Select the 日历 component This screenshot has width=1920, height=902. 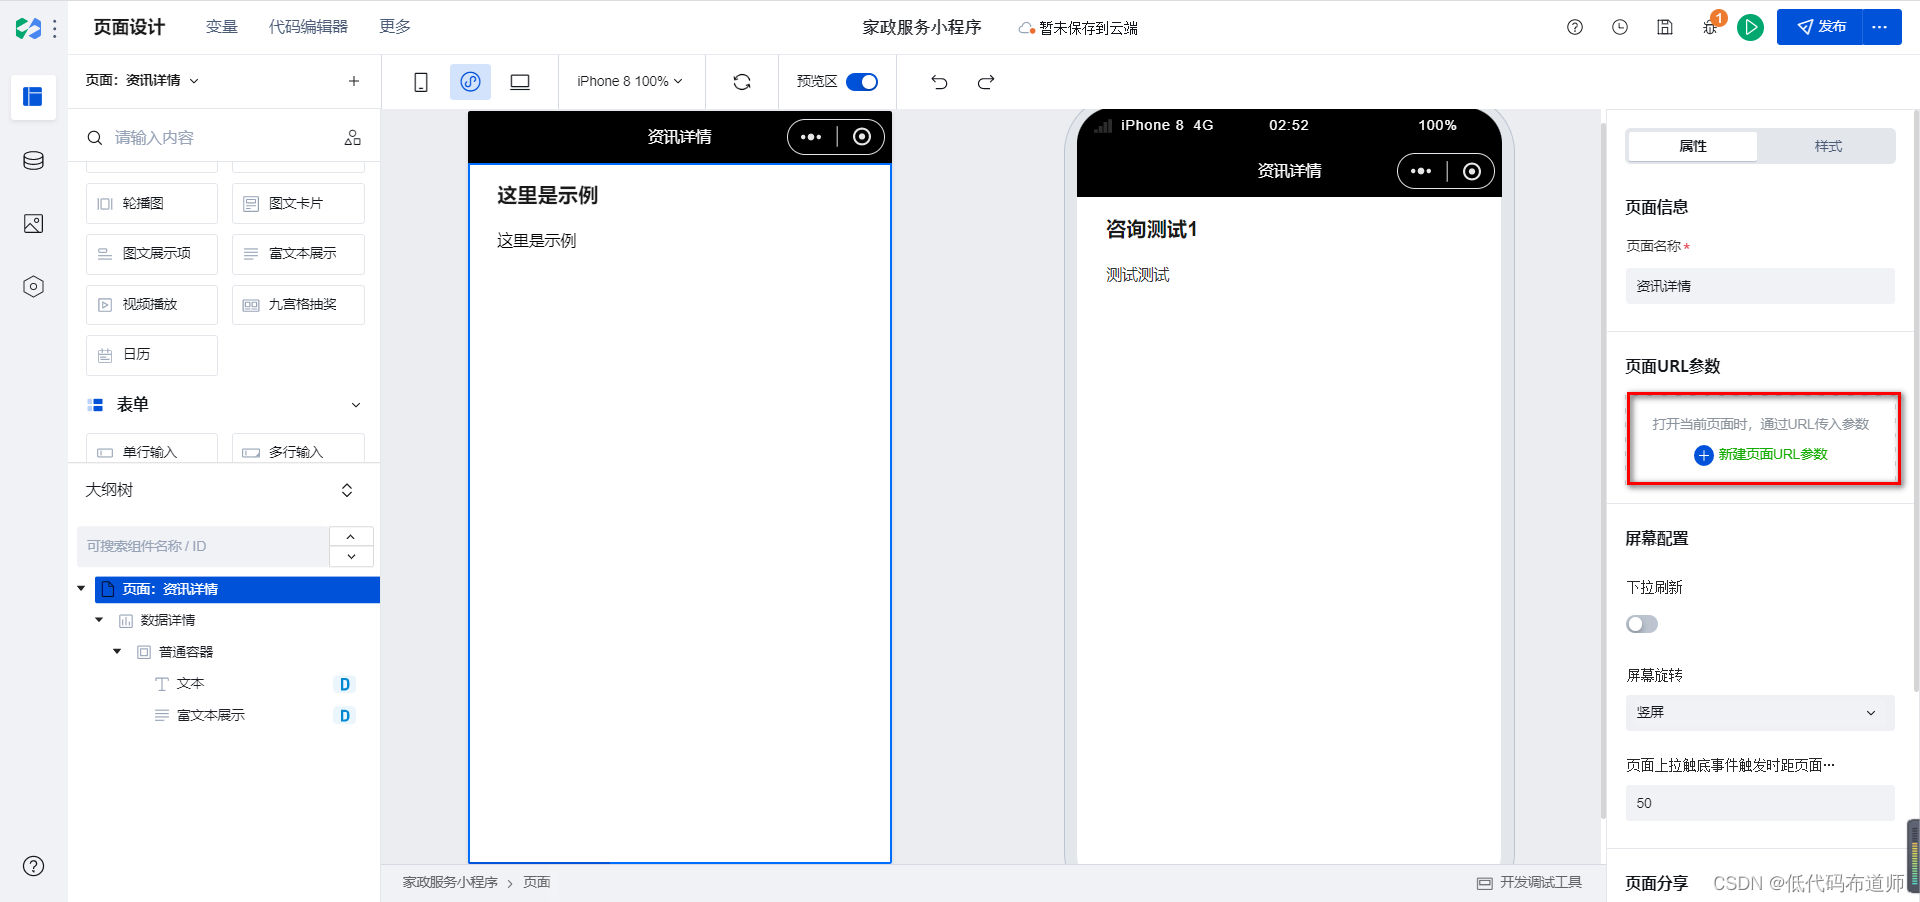(152, 355)
